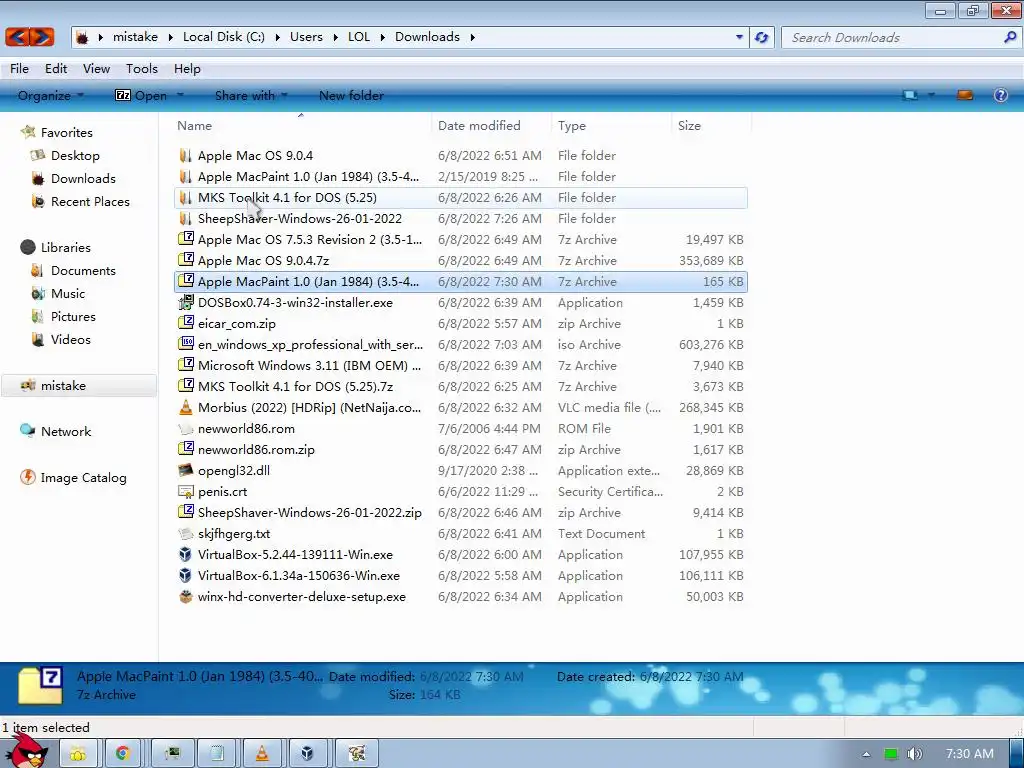Select SheepShaver-Windows-26-01-2022 folder icon

[185, 218]
